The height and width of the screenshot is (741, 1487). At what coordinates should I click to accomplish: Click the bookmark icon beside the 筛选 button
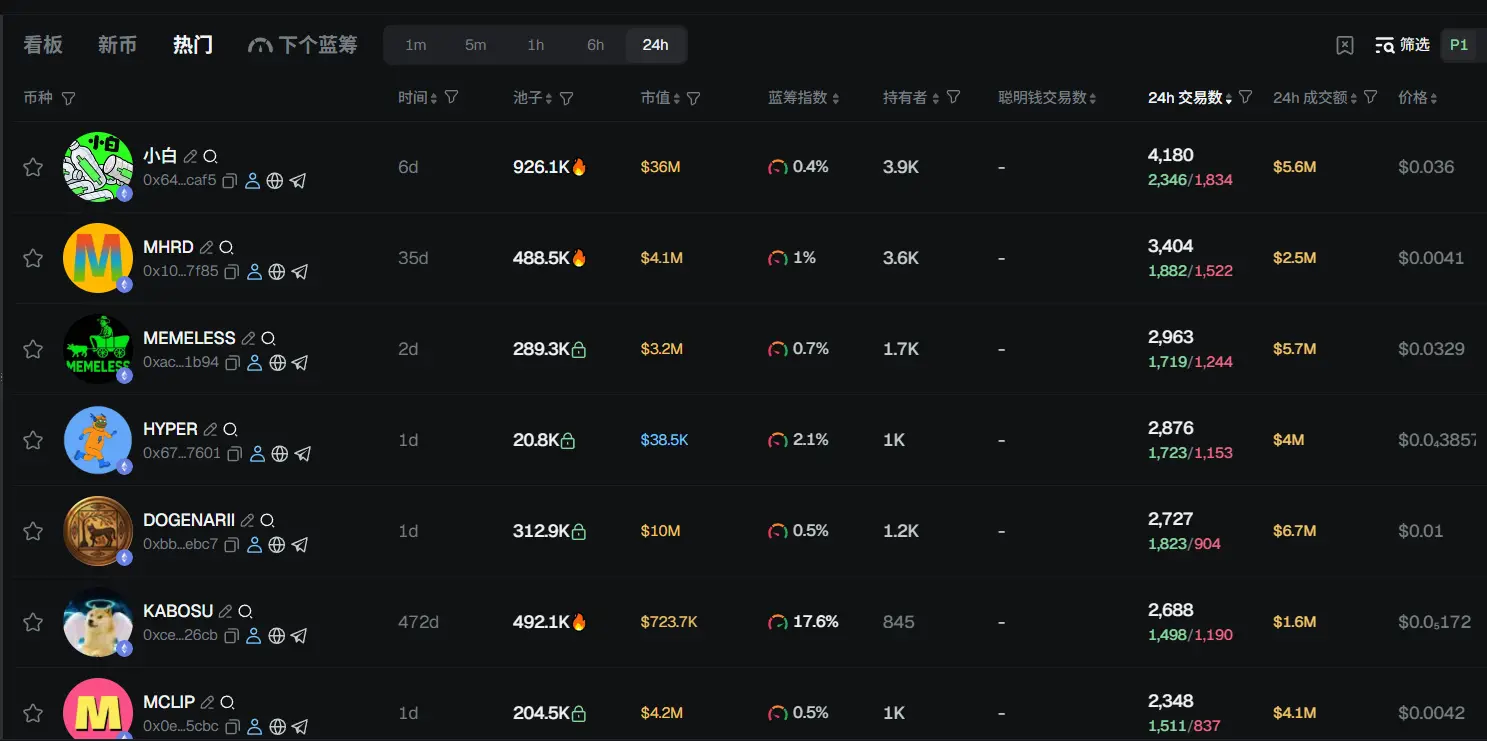point(1345,45)
